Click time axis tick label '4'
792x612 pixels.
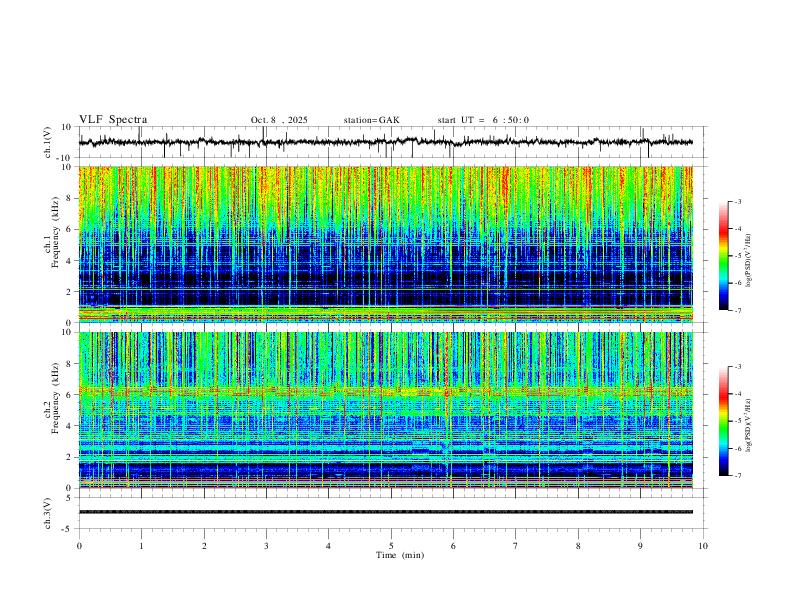[x=328, y=546]
